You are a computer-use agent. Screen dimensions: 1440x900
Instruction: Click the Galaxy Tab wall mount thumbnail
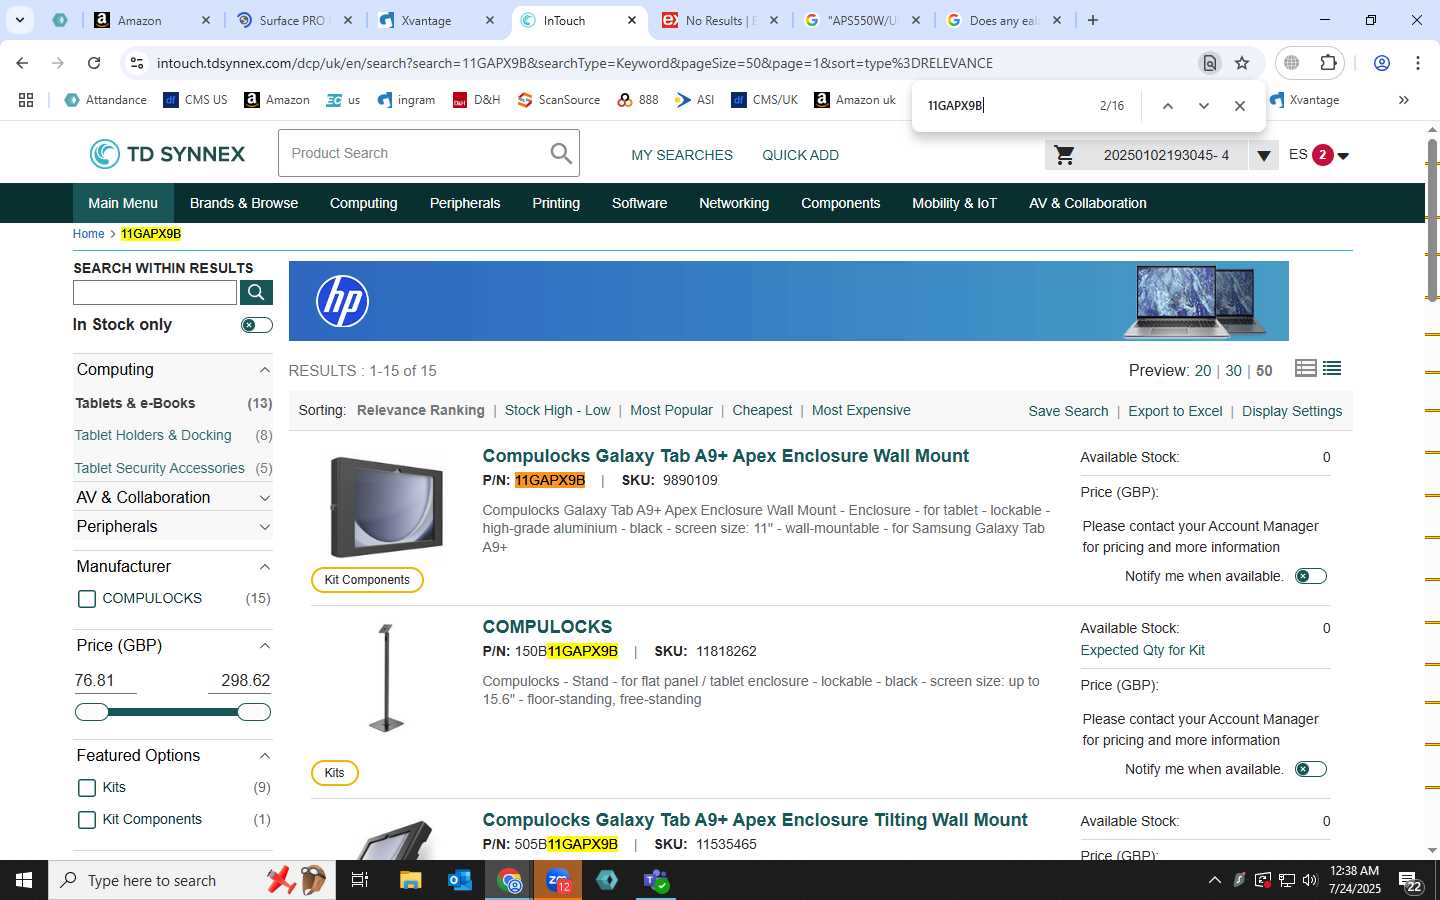[x=386, y=507]
